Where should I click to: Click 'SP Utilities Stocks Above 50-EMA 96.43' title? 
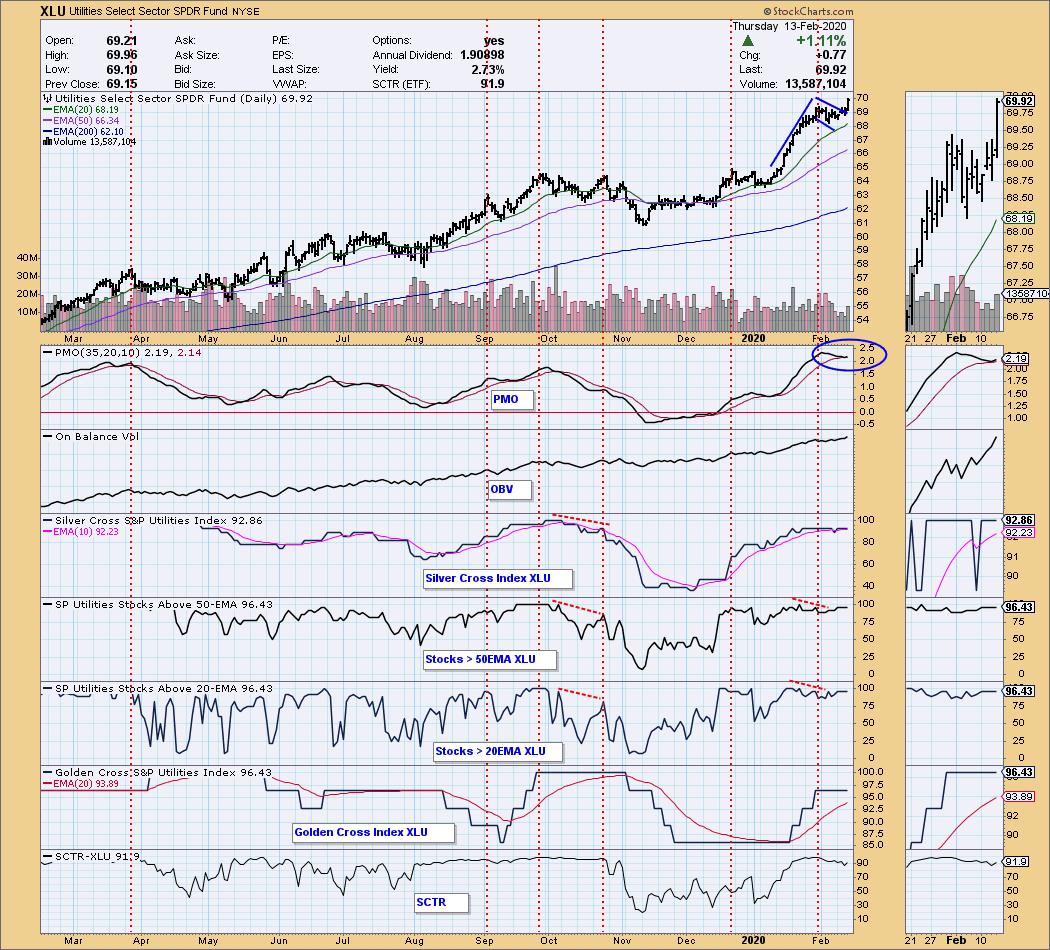(158, 605)
